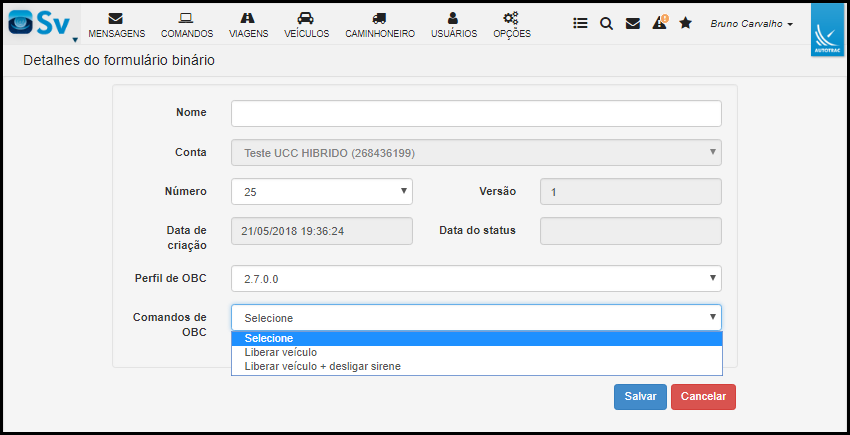The height and width of the screenshot is (435, 850).
Task: Open the Comandos laptop menu
Action: 187,24
